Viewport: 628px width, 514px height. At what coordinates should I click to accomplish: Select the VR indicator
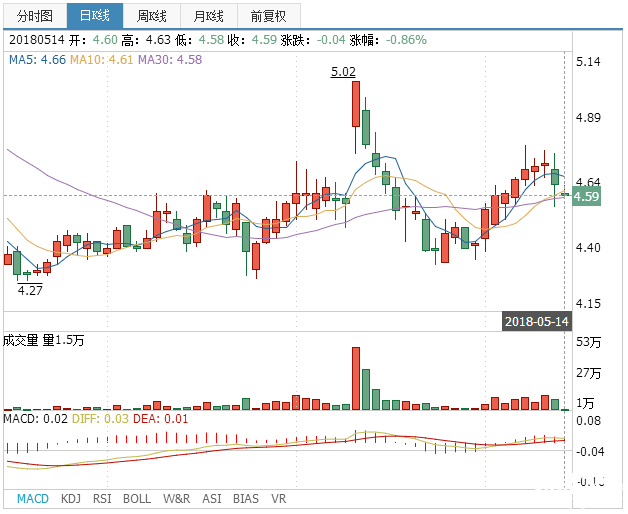tap(279, 499)
